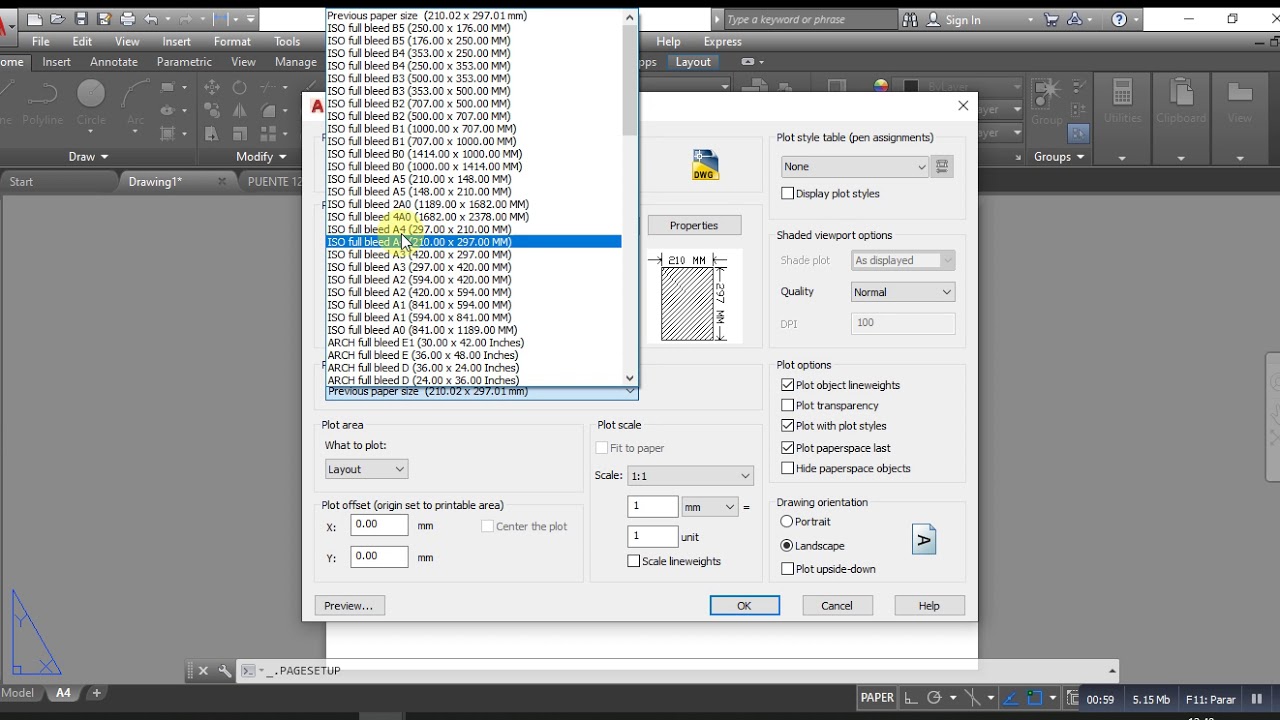Click the Save As icon in quick access toolbar
This screenshot has width=1280, height=720.
[104, 19]
